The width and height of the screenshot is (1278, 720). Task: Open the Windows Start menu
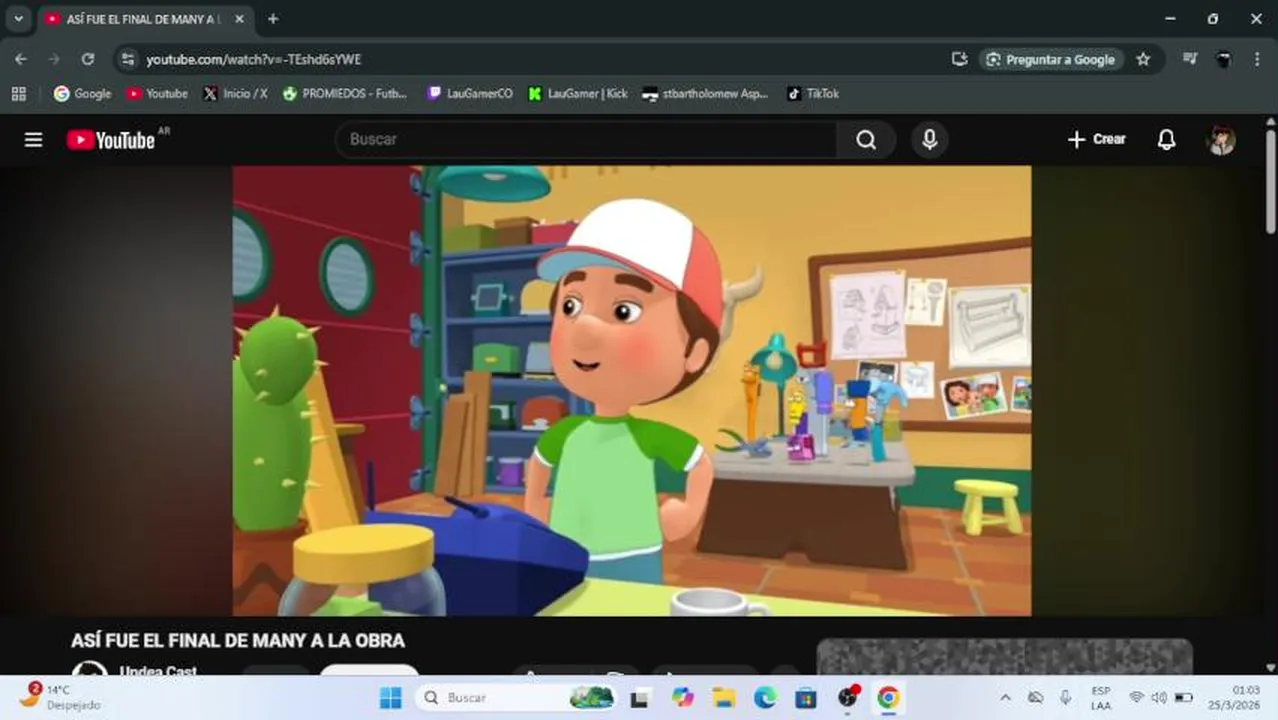coord(391,698)
